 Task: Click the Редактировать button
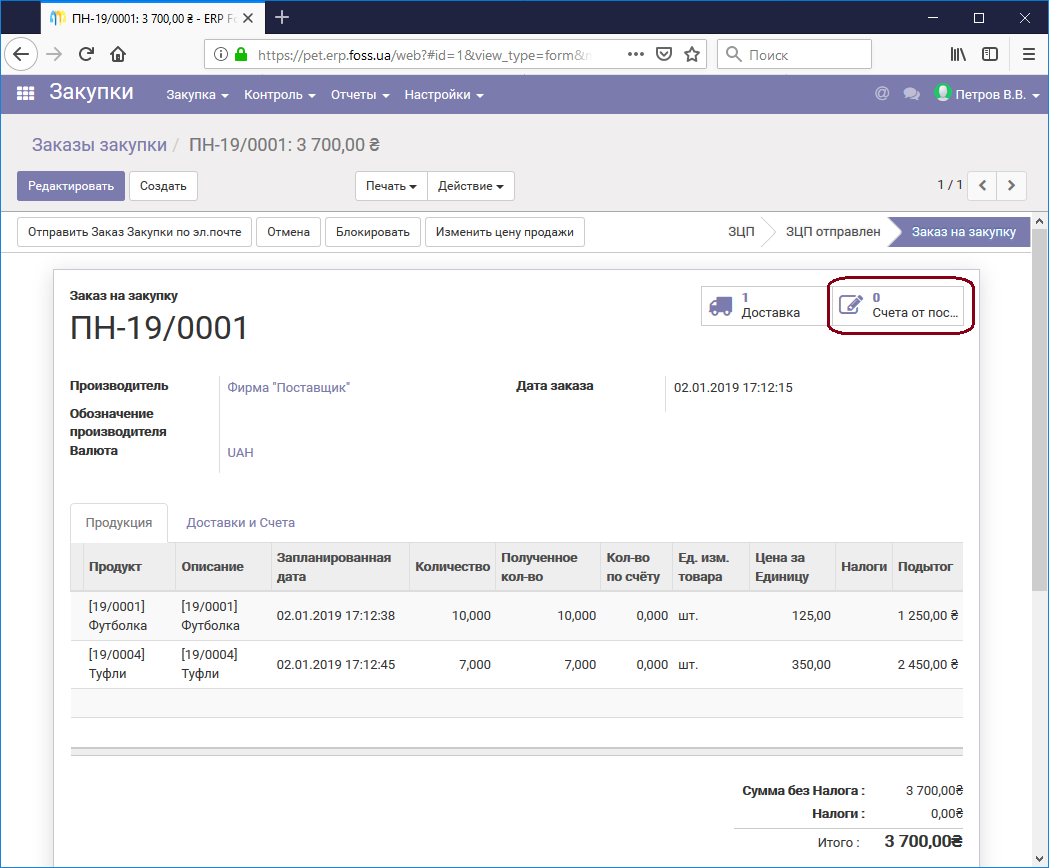pos(71,186)
